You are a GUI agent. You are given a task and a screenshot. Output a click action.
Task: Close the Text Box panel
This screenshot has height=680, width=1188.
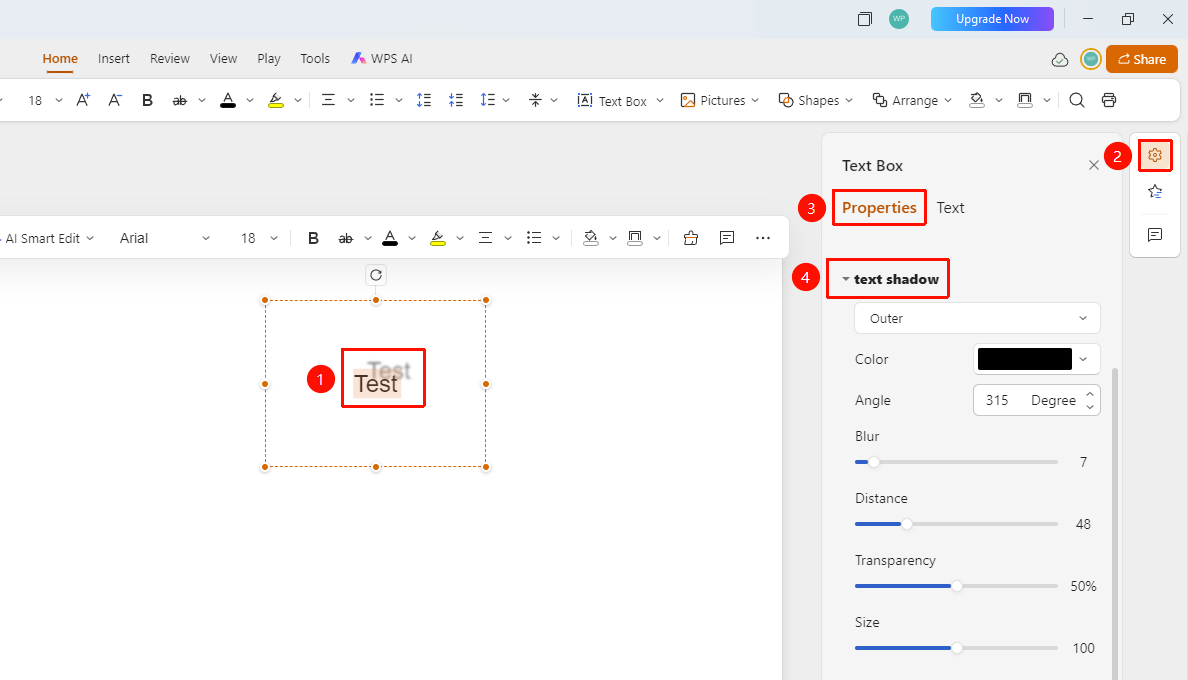point(1093,165)
